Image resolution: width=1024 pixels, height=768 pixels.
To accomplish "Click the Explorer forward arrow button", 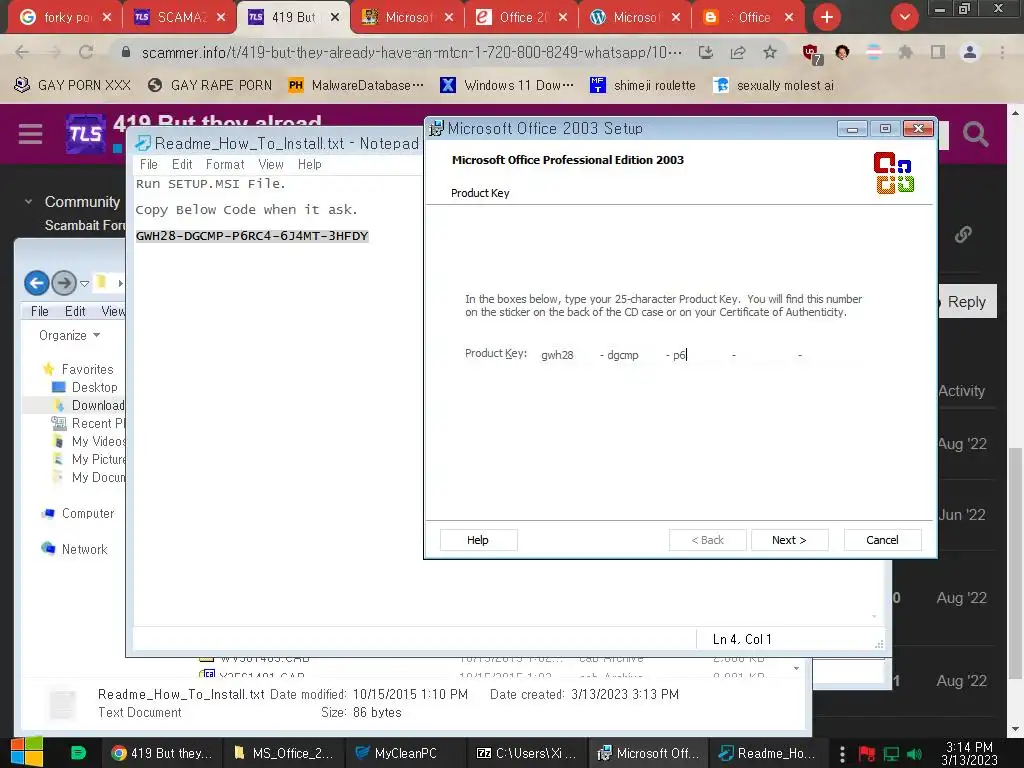I will tap(64, 283).
